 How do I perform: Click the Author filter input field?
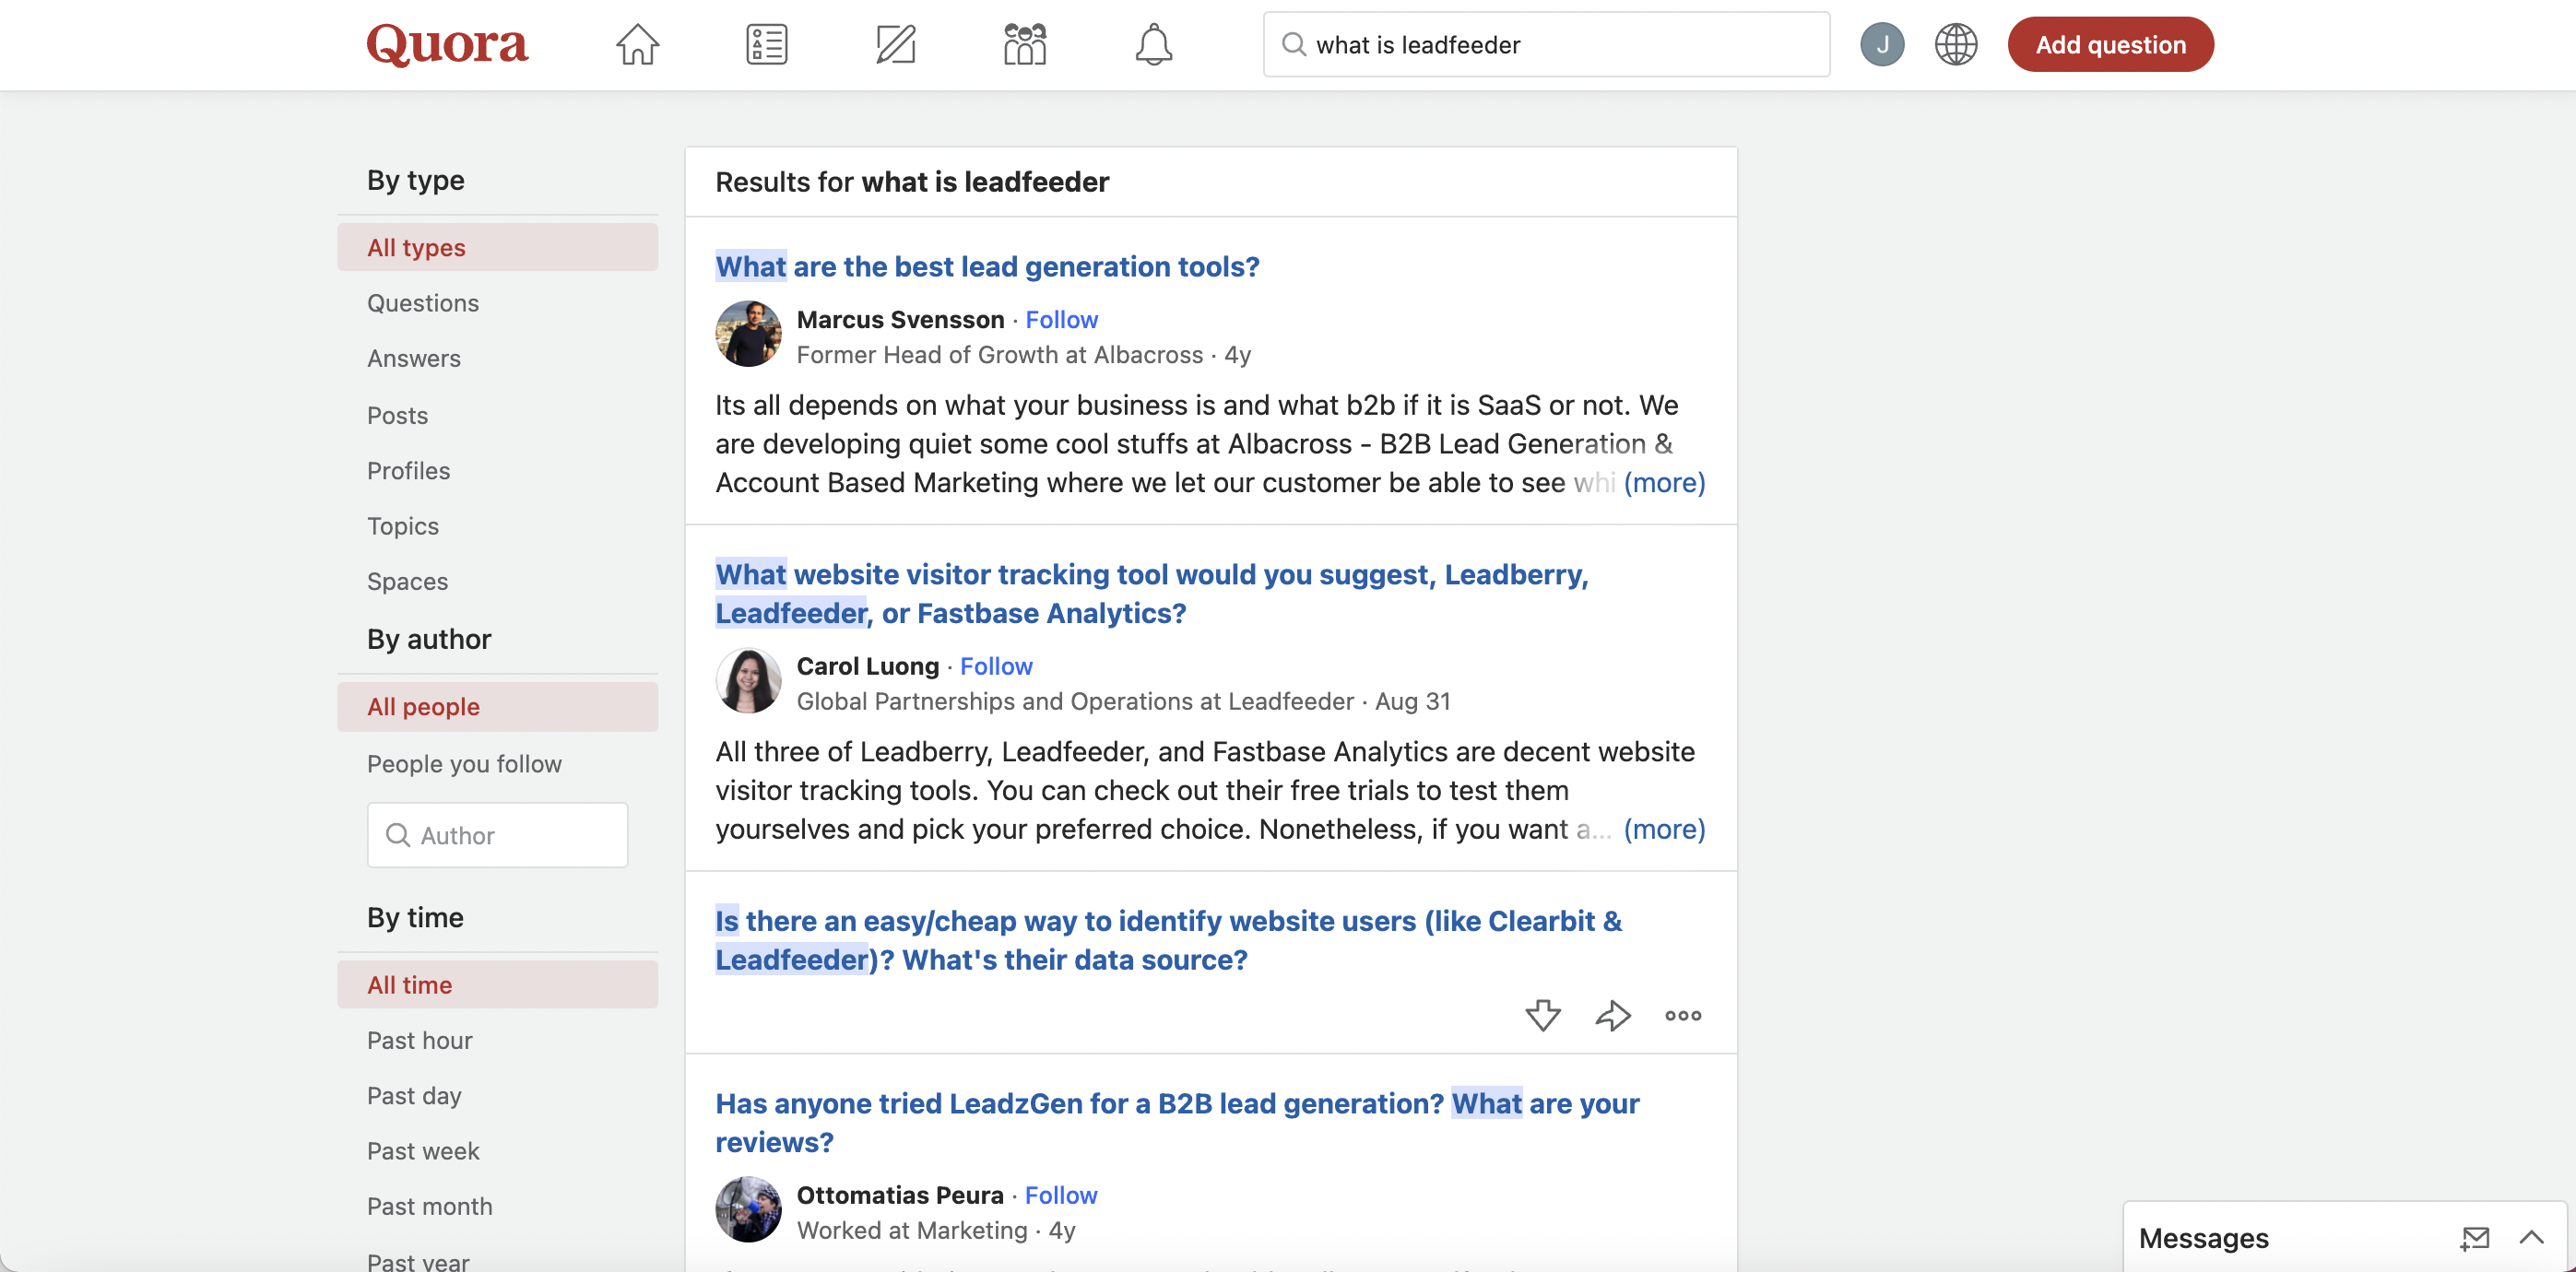pyautogui.click(x=497, y=835)
